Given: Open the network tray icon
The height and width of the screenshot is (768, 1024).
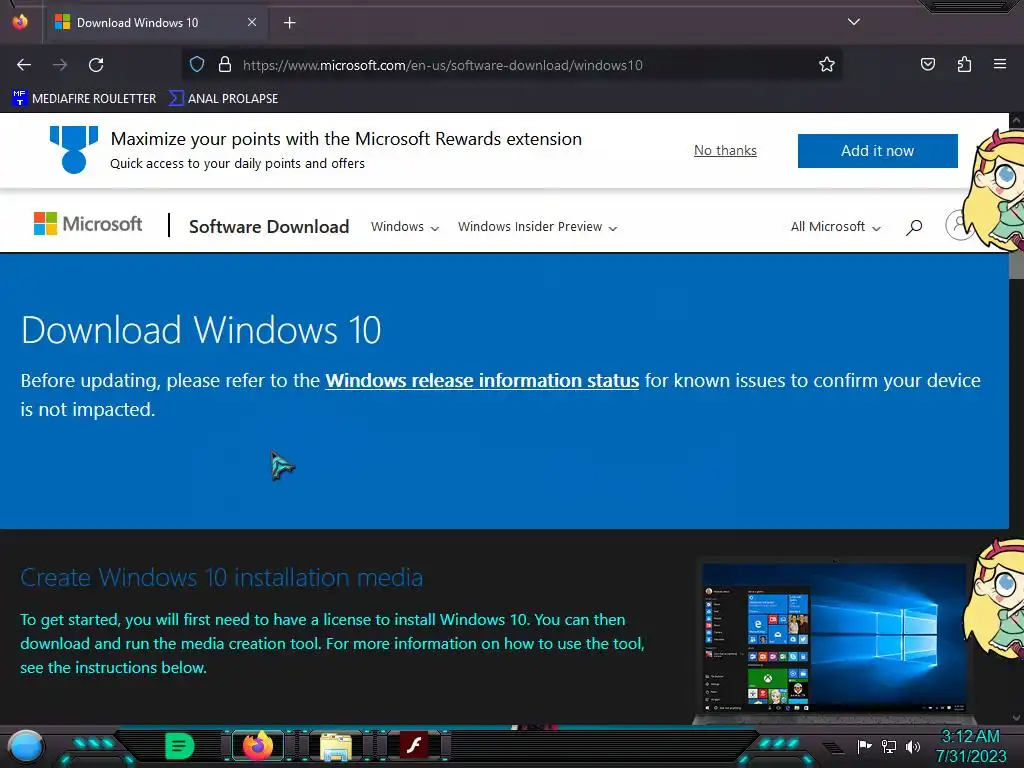Looking at the screenshot, I should [888, 746].
